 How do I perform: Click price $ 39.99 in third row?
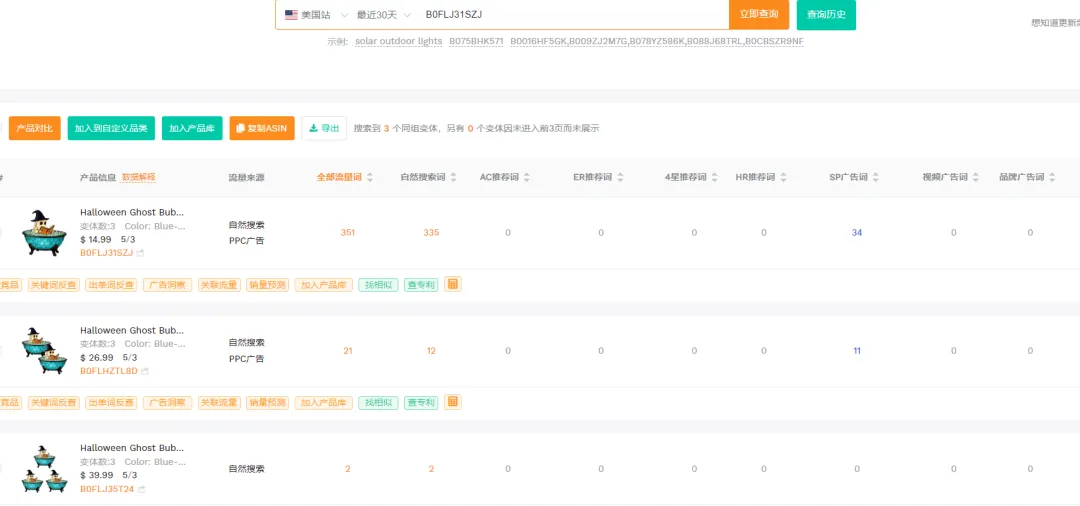(x=96, y=475)
